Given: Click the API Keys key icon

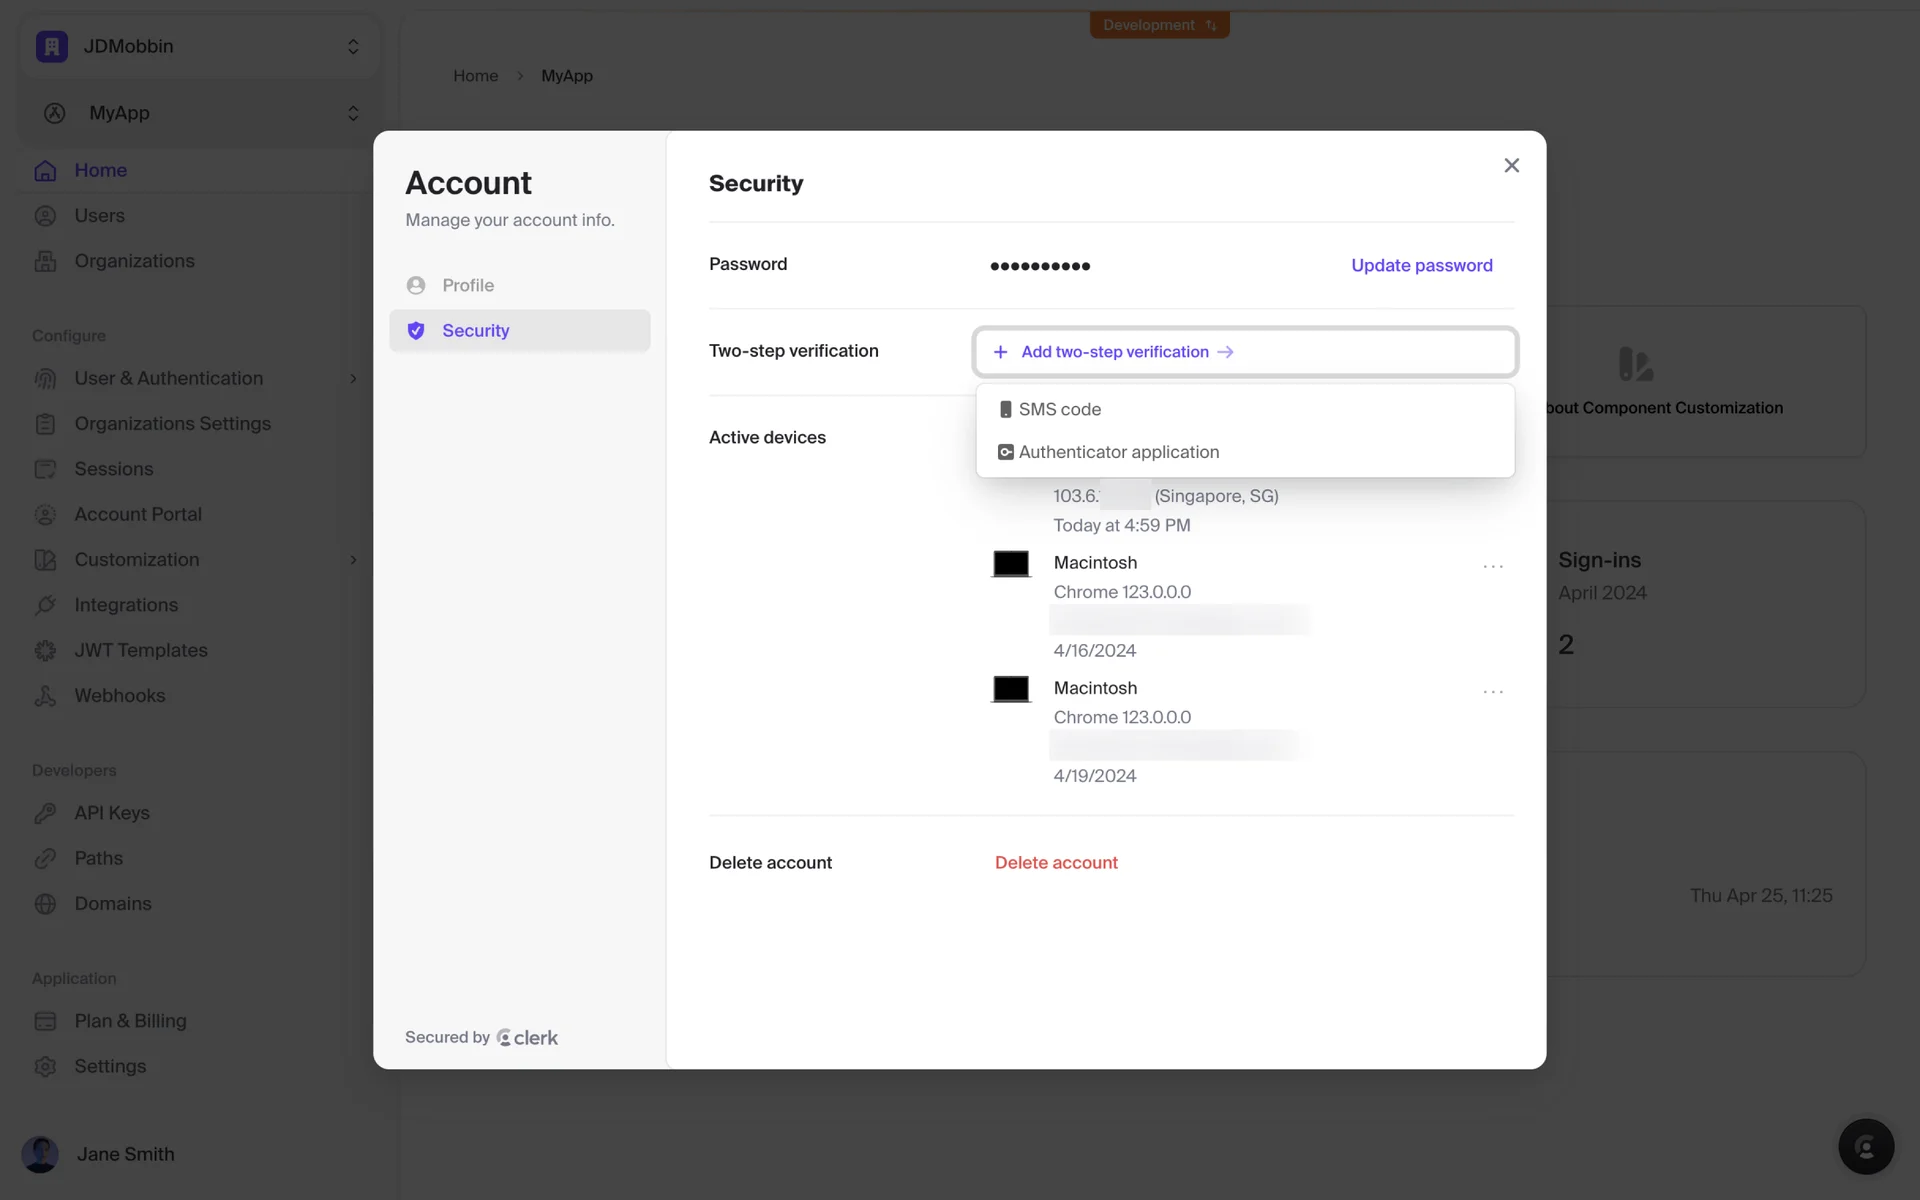Looking at the screenshot, I should [45, 813].
